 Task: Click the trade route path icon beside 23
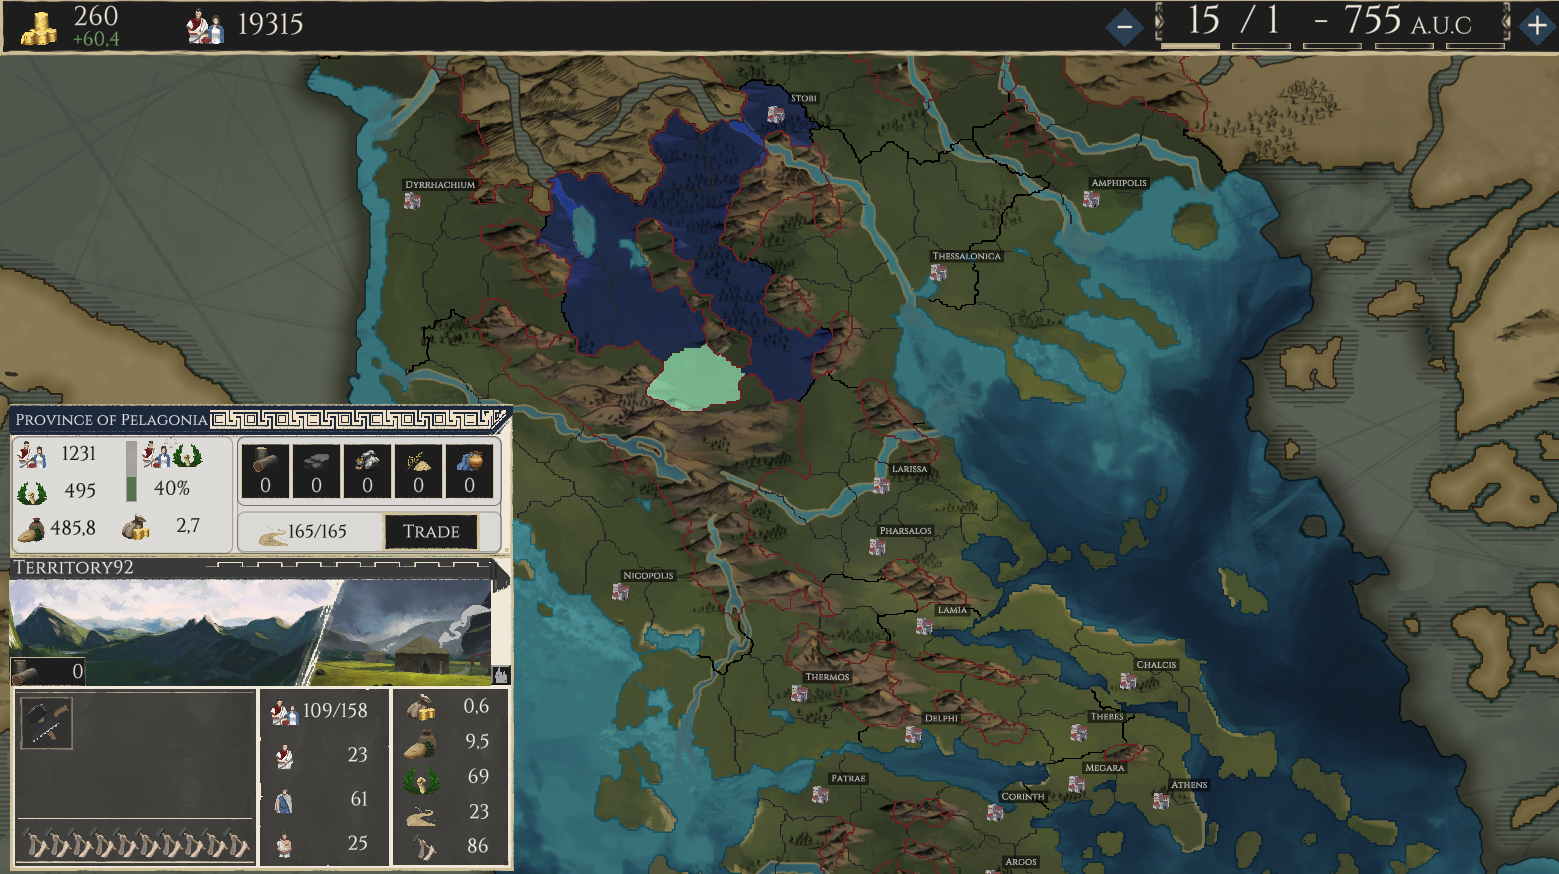420,816
